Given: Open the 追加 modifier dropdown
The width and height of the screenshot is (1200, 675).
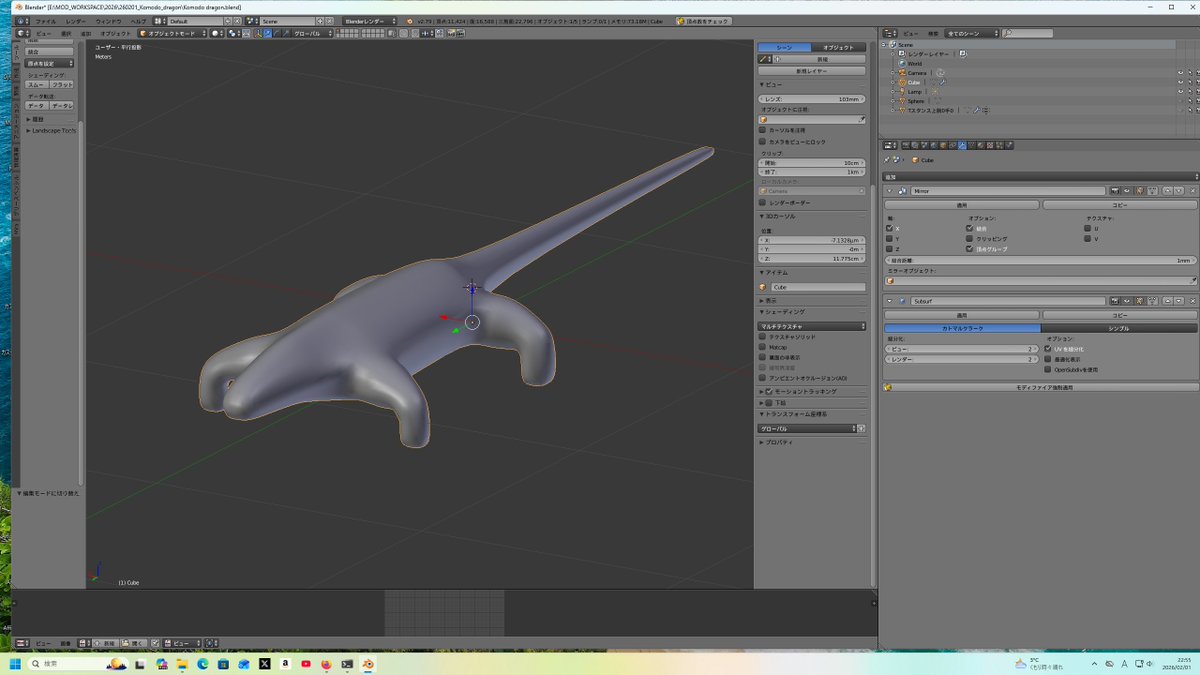Looking at the screenshot, I should click(1040, 177).
